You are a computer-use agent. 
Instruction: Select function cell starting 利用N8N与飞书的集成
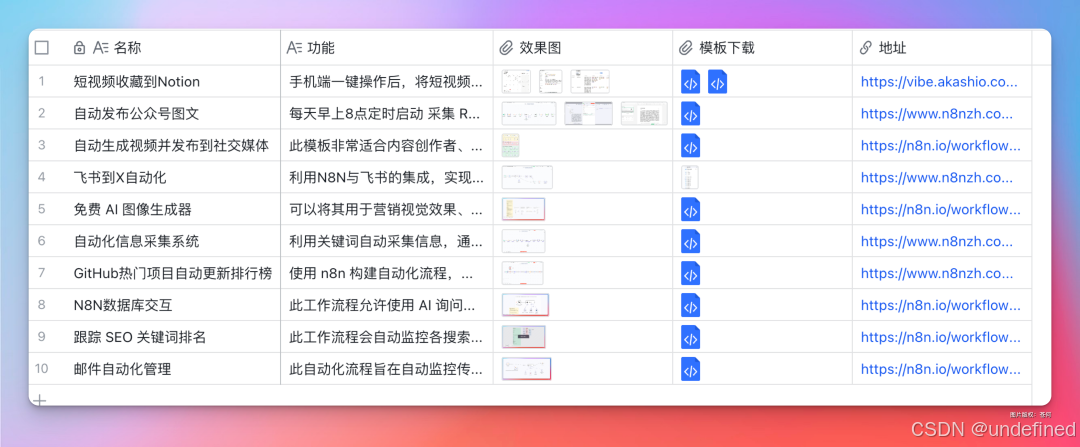[x=387, y=177]
